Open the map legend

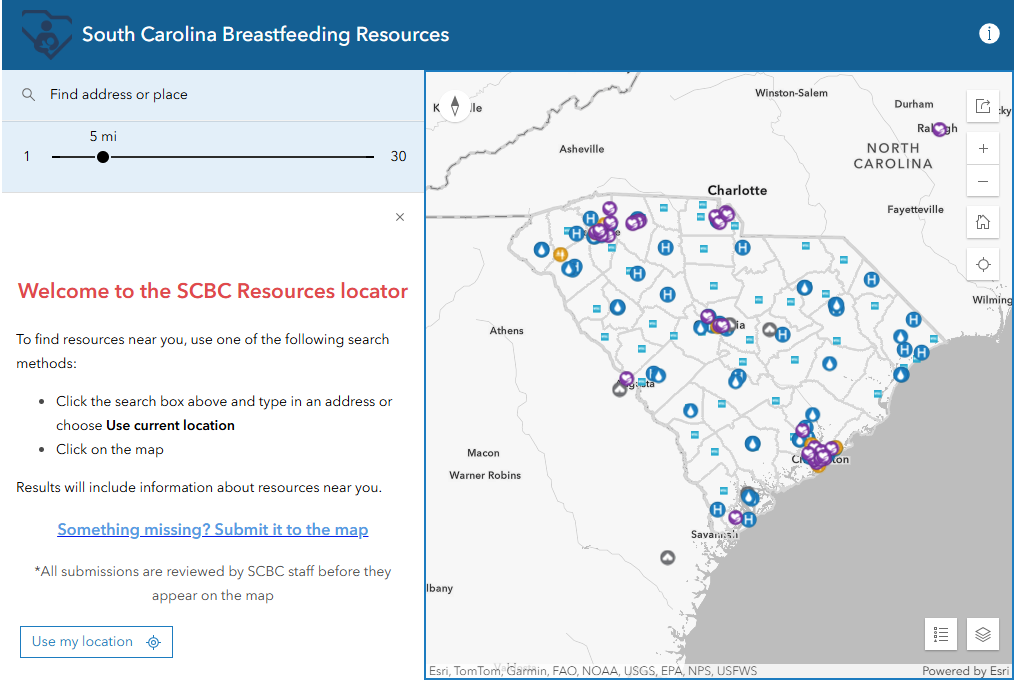point(940,634)
